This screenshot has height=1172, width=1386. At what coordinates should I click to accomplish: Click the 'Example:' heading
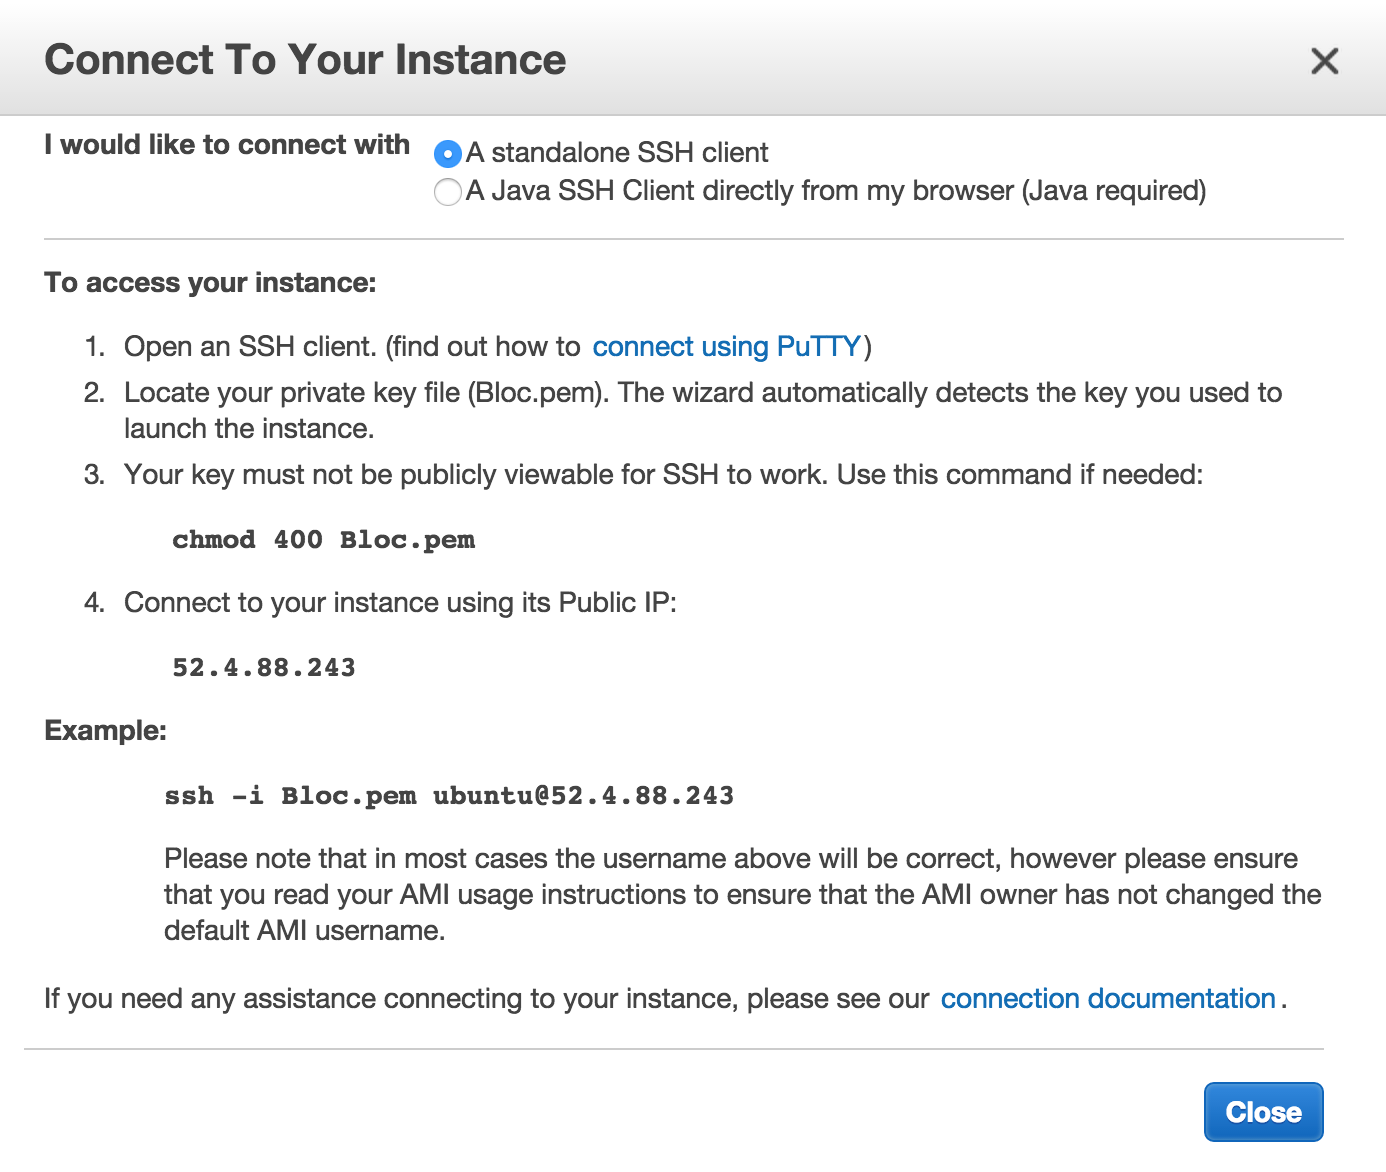[105, 731]
